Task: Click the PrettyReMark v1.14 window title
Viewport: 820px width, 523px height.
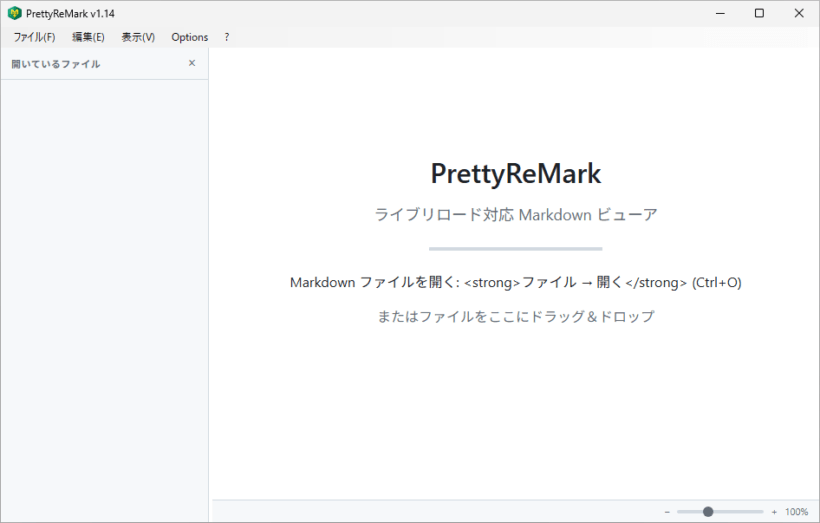Action: pos(70,14)
